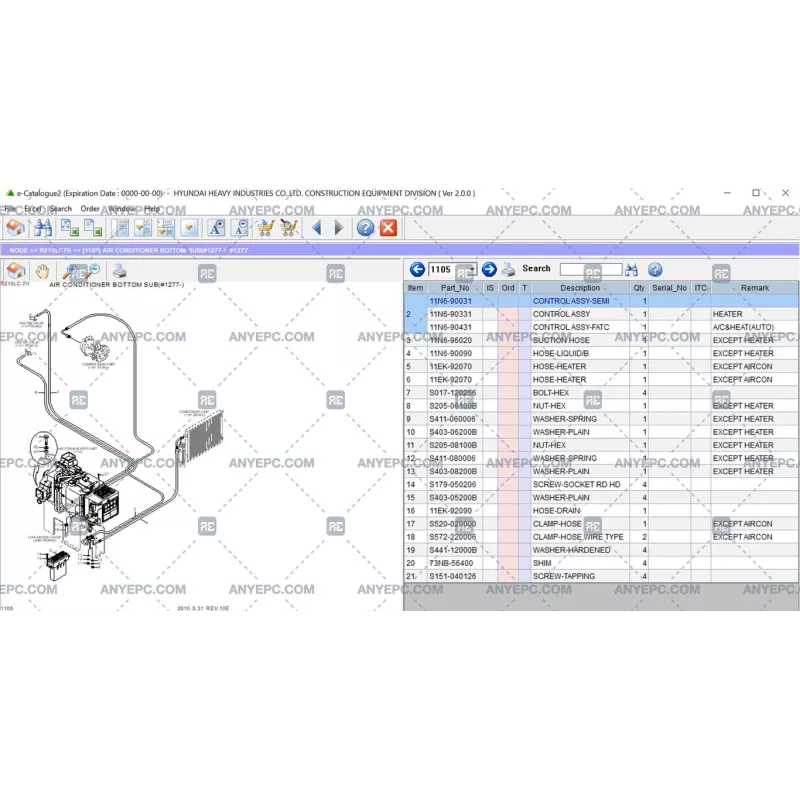Click the blue back navigation arrow on main toolbar
The height and width of the screenshot is (800, 800).
coord(315,230)
